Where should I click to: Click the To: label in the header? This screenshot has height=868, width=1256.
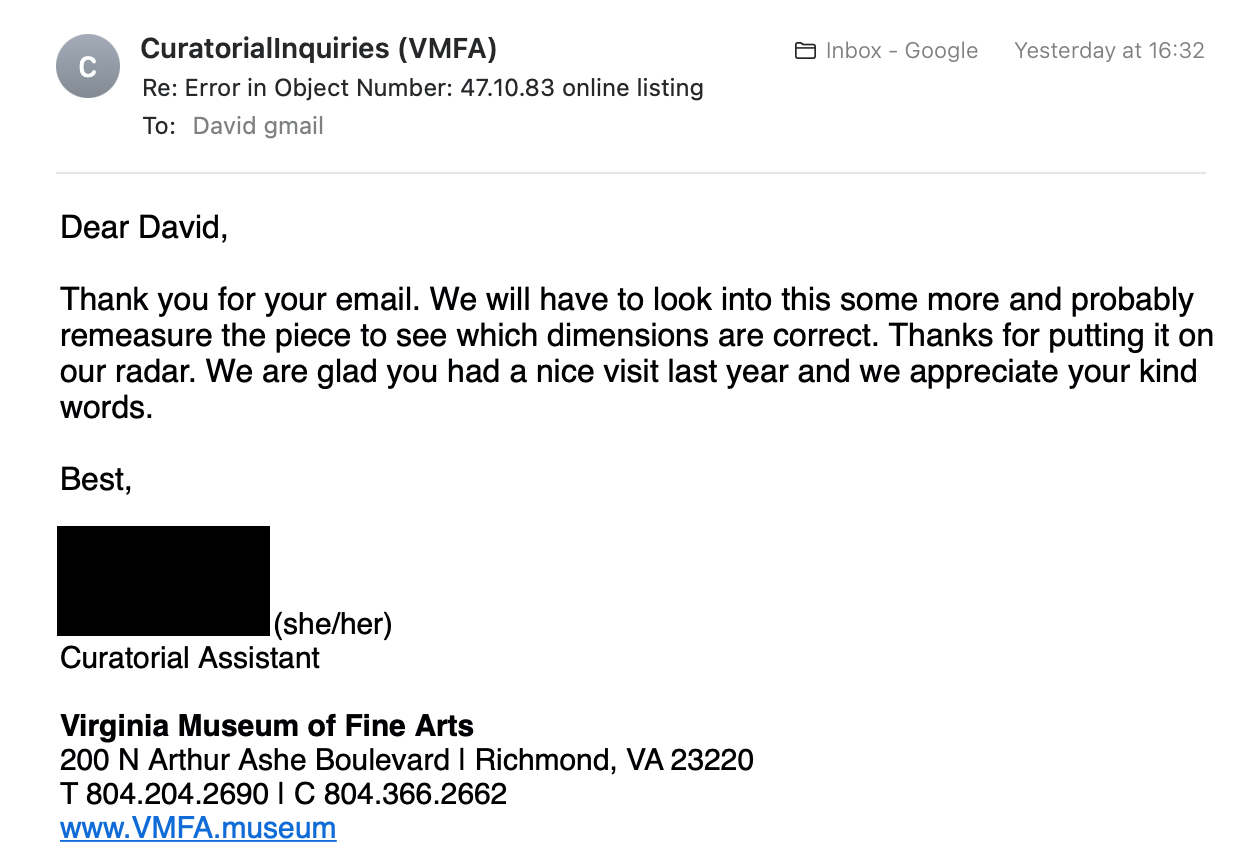159,126
